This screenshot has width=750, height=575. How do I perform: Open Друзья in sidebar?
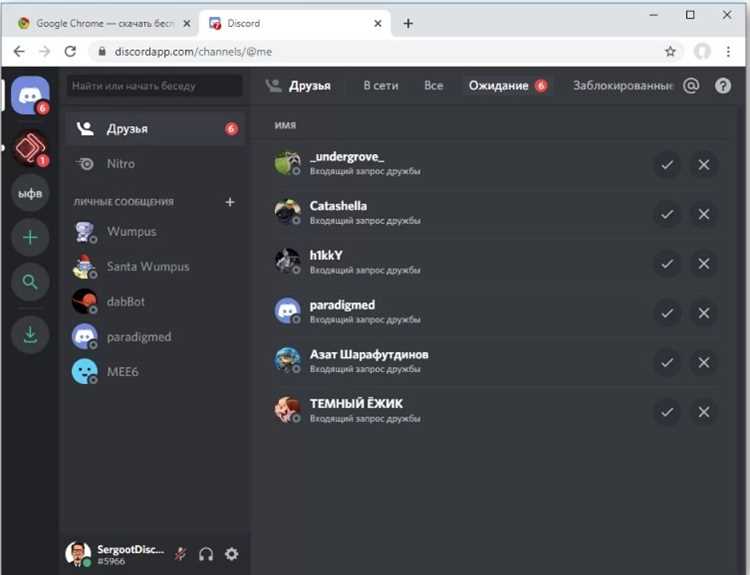point(155,129)
